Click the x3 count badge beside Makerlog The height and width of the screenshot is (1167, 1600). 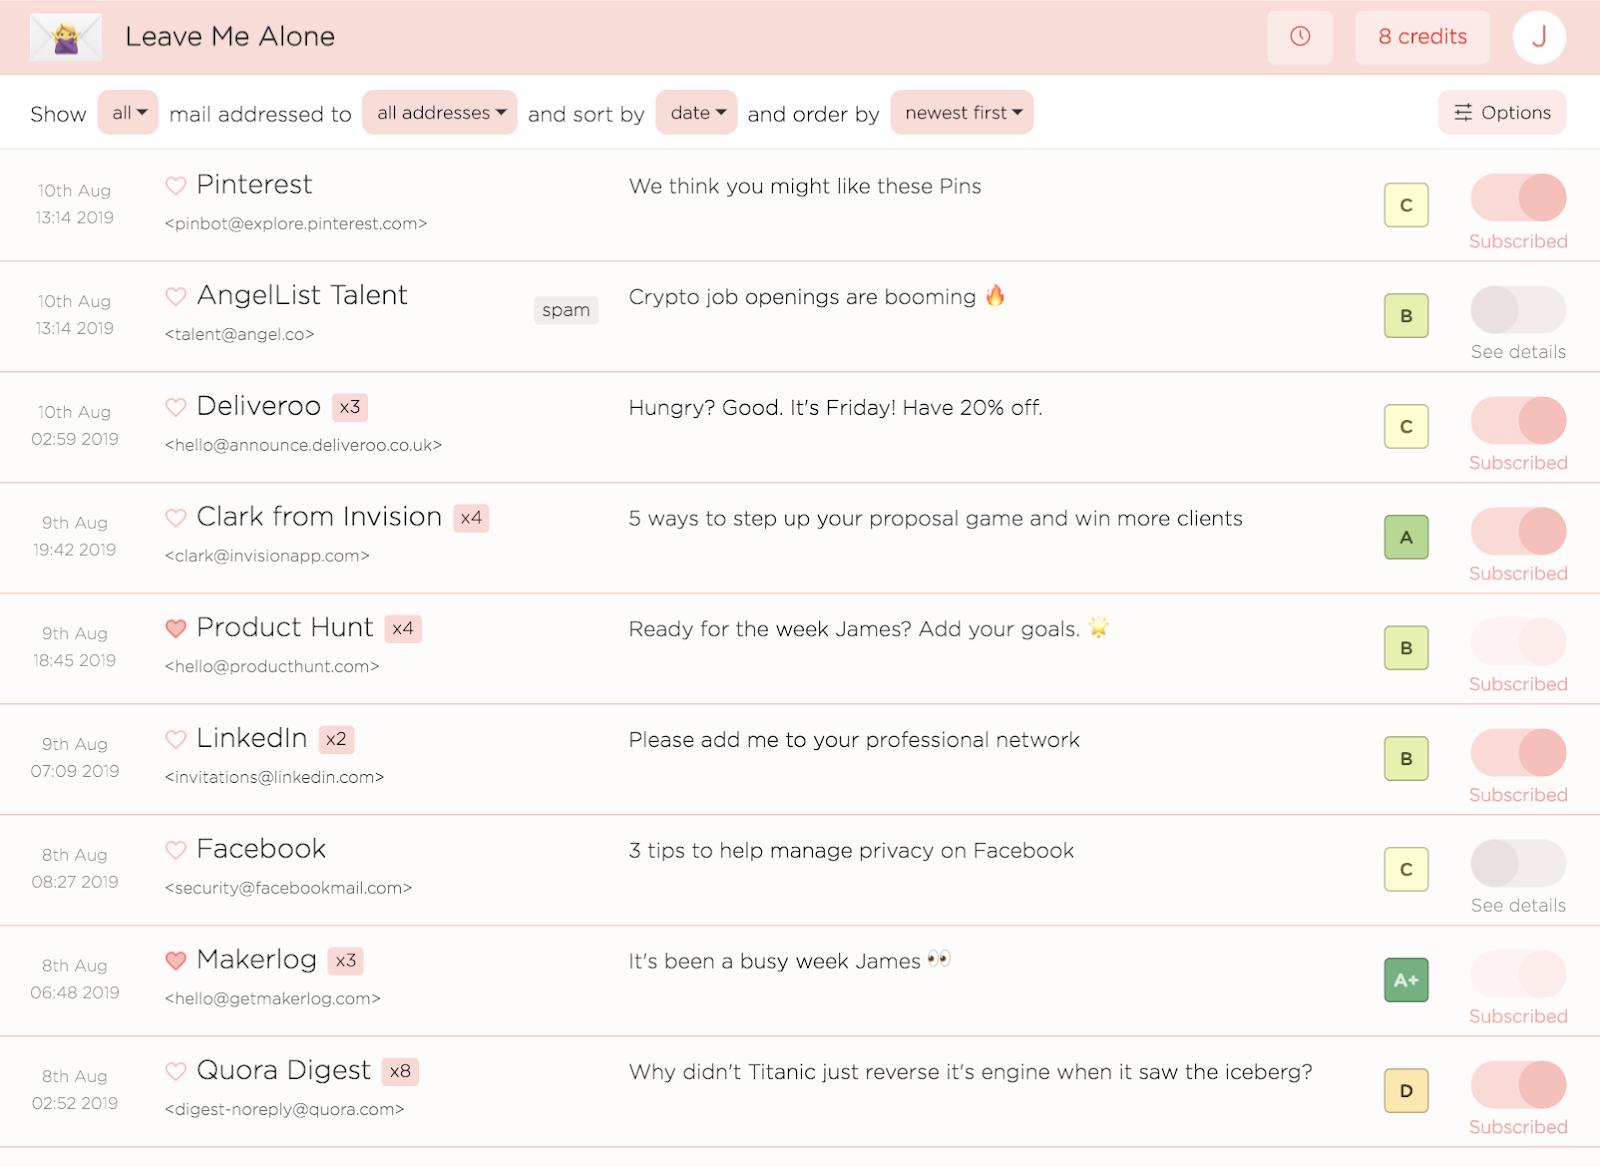[346, 960]
